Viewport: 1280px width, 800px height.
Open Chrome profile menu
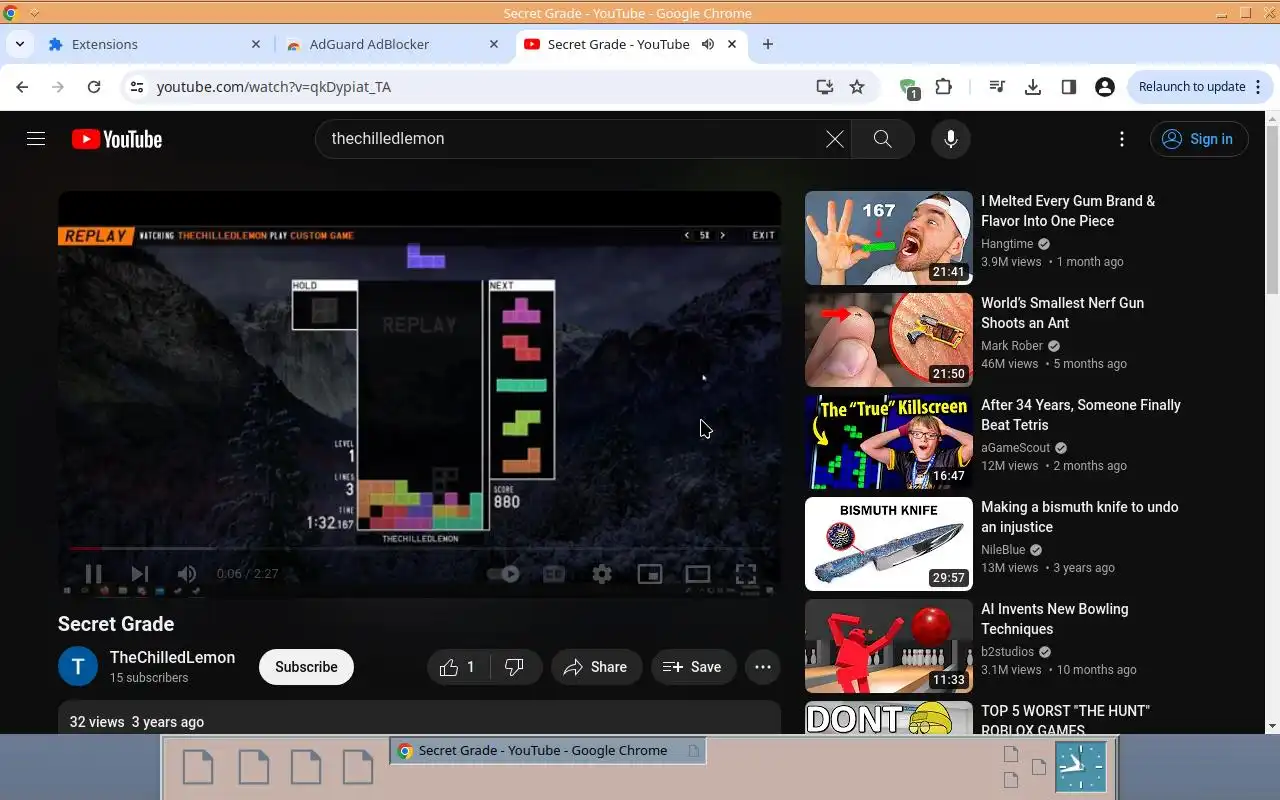(x=1105, y=87)
